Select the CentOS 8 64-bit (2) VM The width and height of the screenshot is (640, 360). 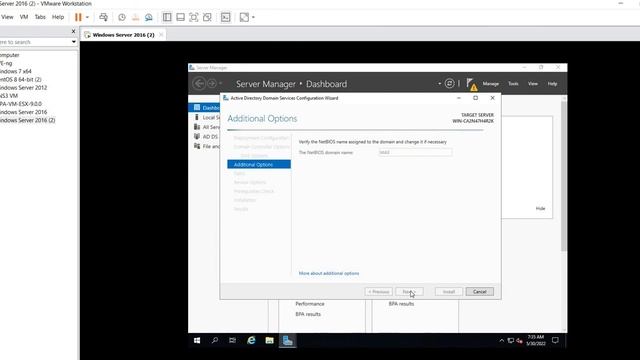[21, 80]
